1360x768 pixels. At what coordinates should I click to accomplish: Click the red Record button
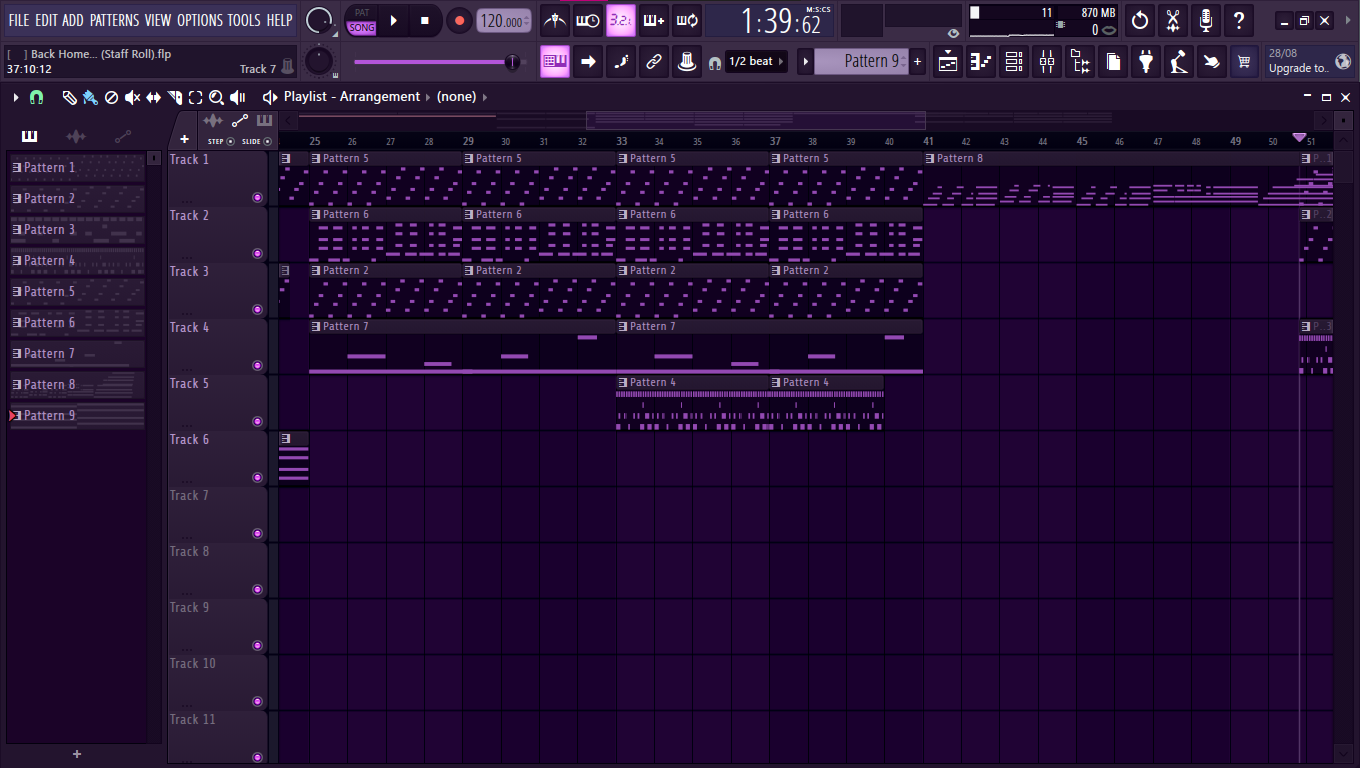[x=459, y=20]
